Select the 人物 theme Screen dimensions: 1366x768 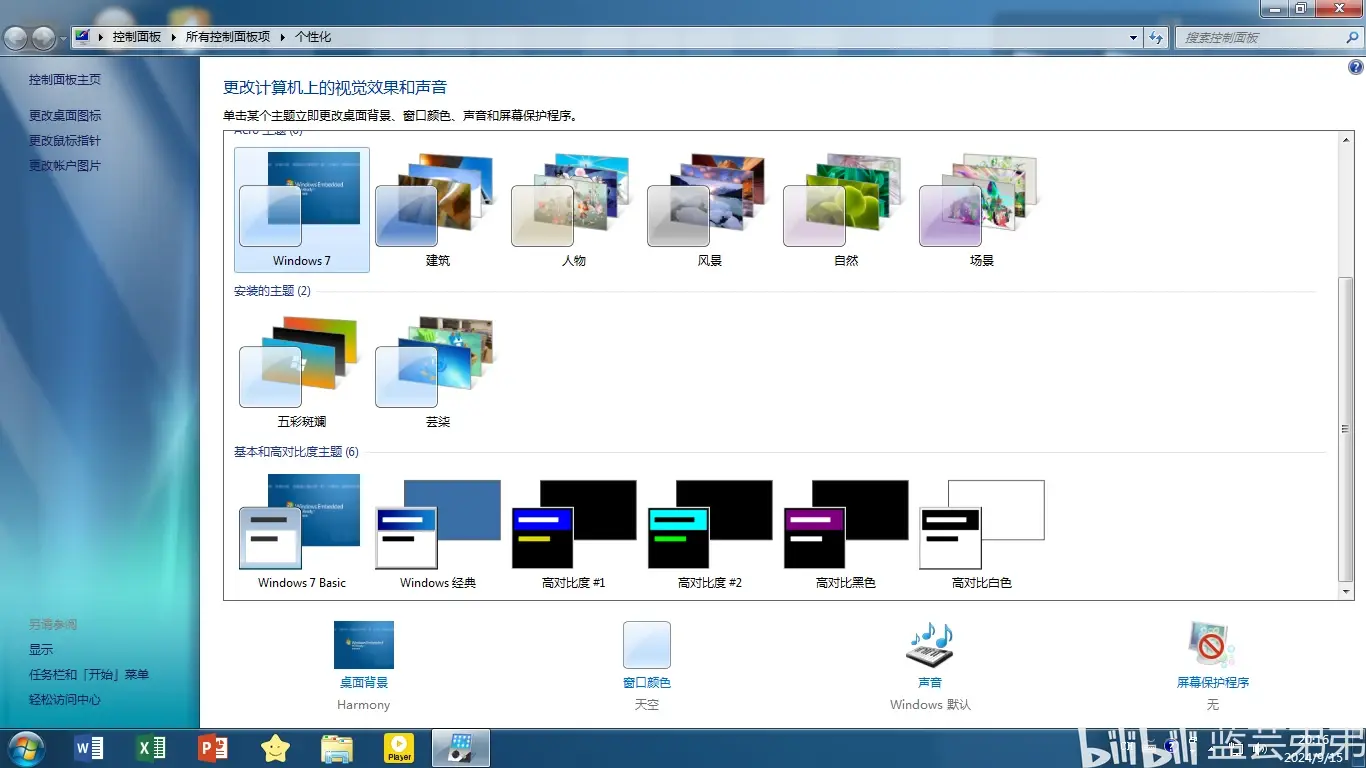coord(573,210)
